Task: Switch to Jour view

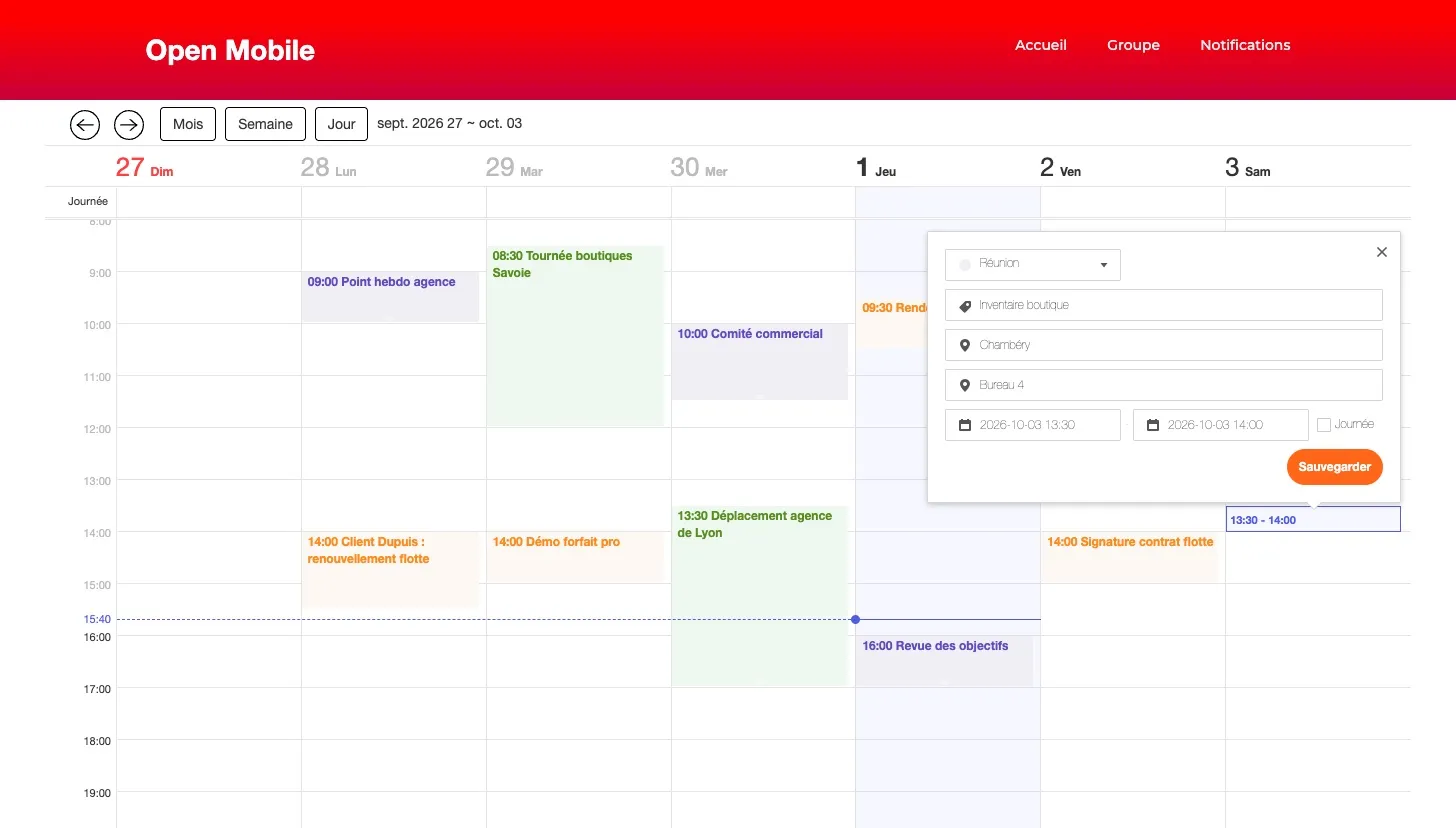Action: pyautogui.click(x=341, y=124)
